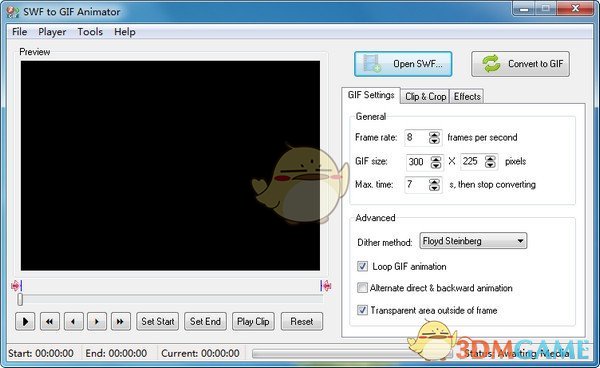Step forward one frame
The height and width of the screenshot is (368, 600).
97,321
